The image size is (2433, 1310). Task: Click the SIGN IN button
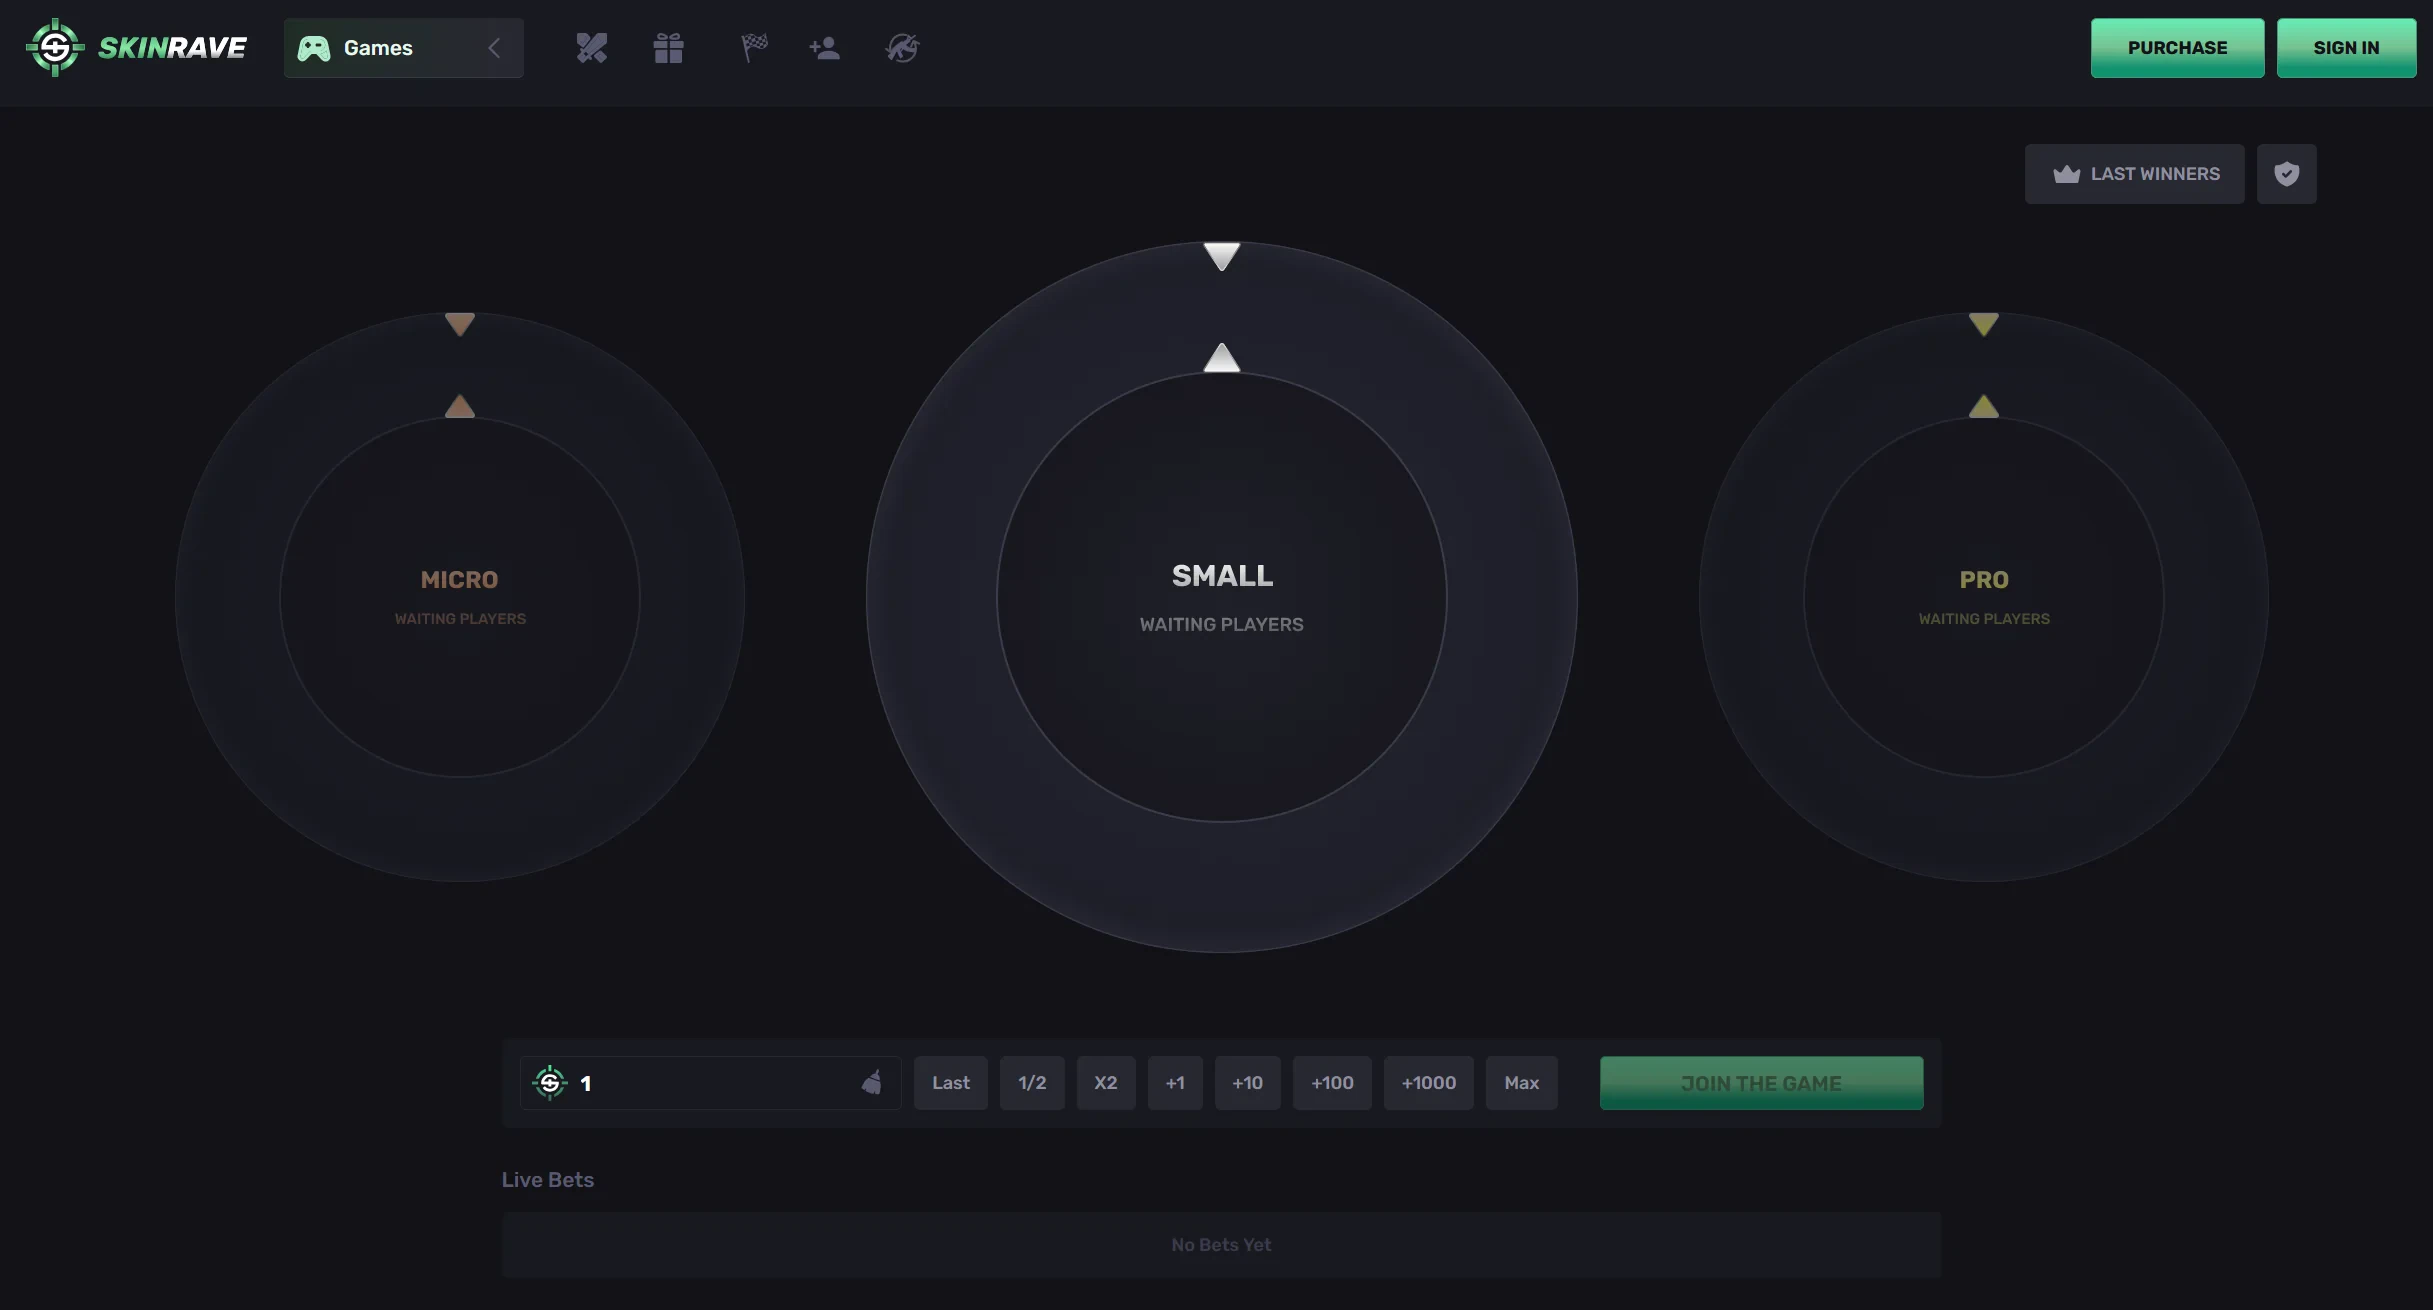coord(2346,48)
